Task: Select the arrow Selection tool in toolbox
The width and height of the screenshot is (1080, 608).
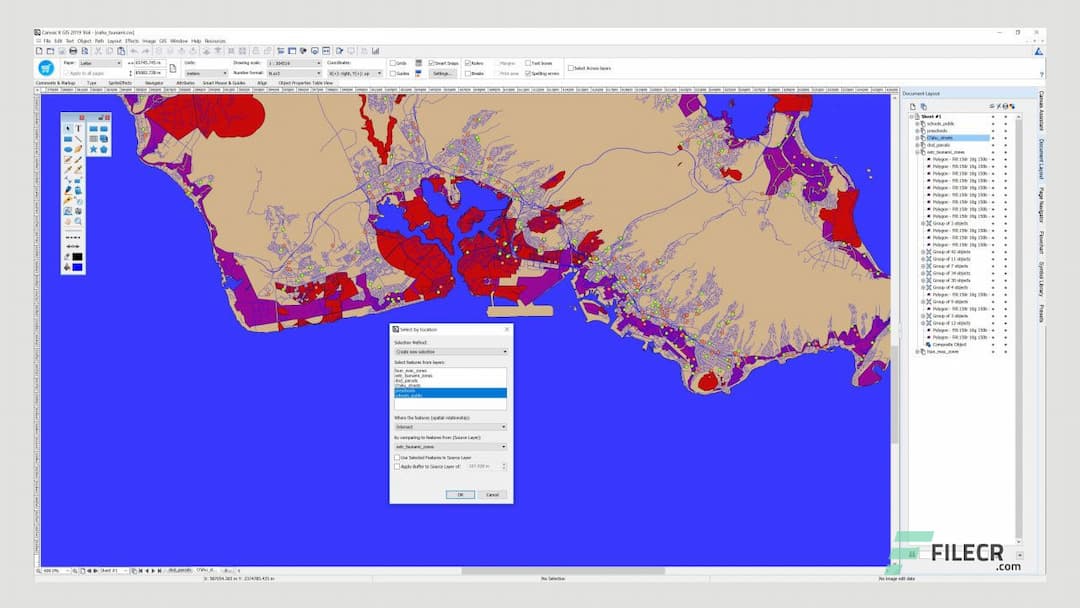Action: point(67,128)
